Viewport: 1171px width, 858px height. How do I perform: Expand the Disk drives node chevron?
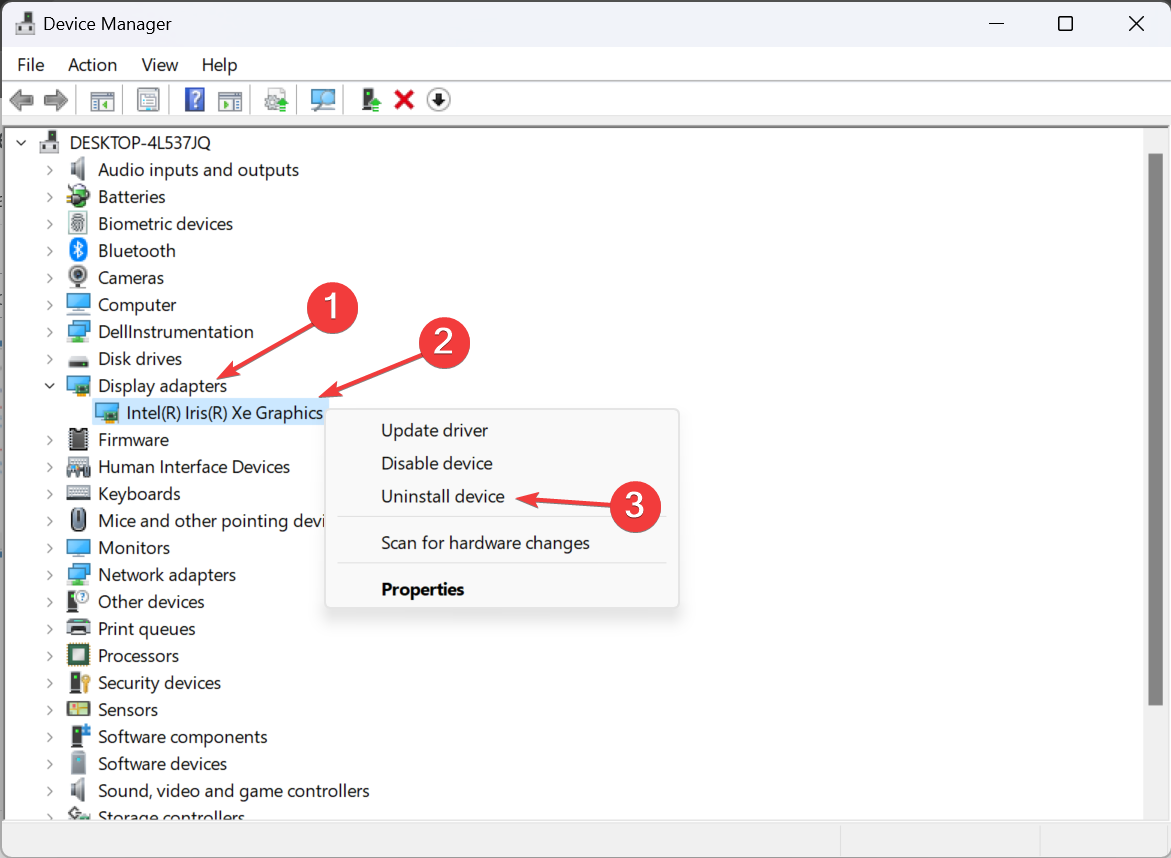pos(49,359)
